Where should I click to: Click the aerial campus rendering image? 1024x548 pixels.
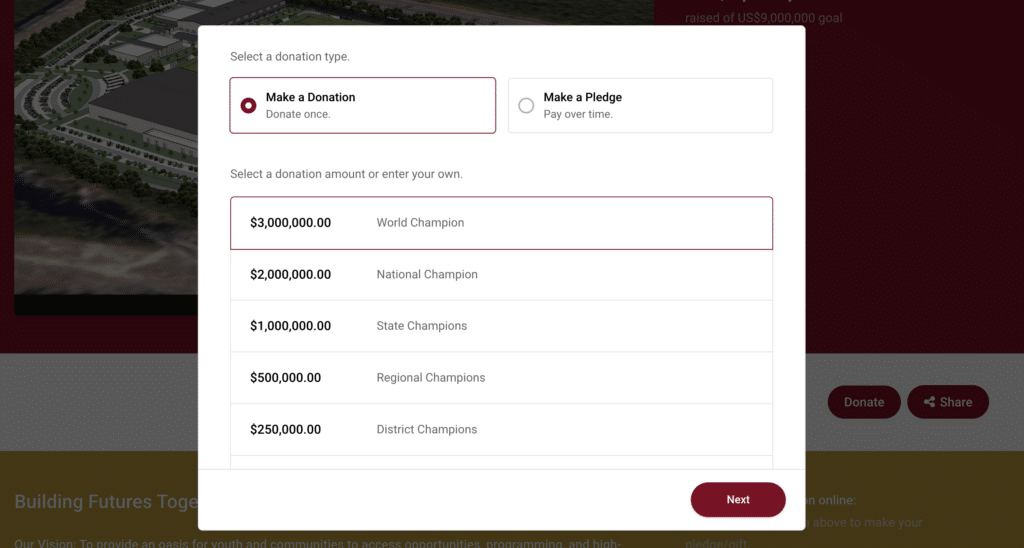point(106,157)
